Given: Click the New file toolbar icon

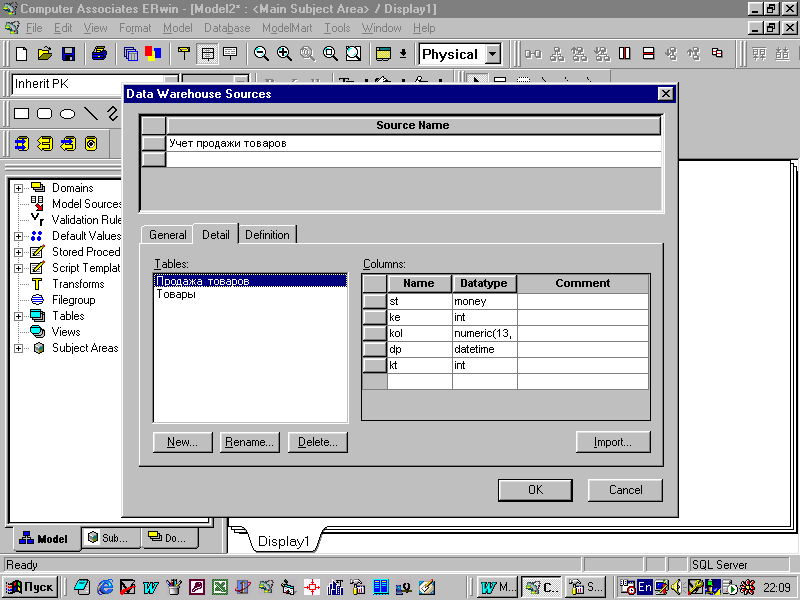Looking at the screenshot, I should 21,54.
